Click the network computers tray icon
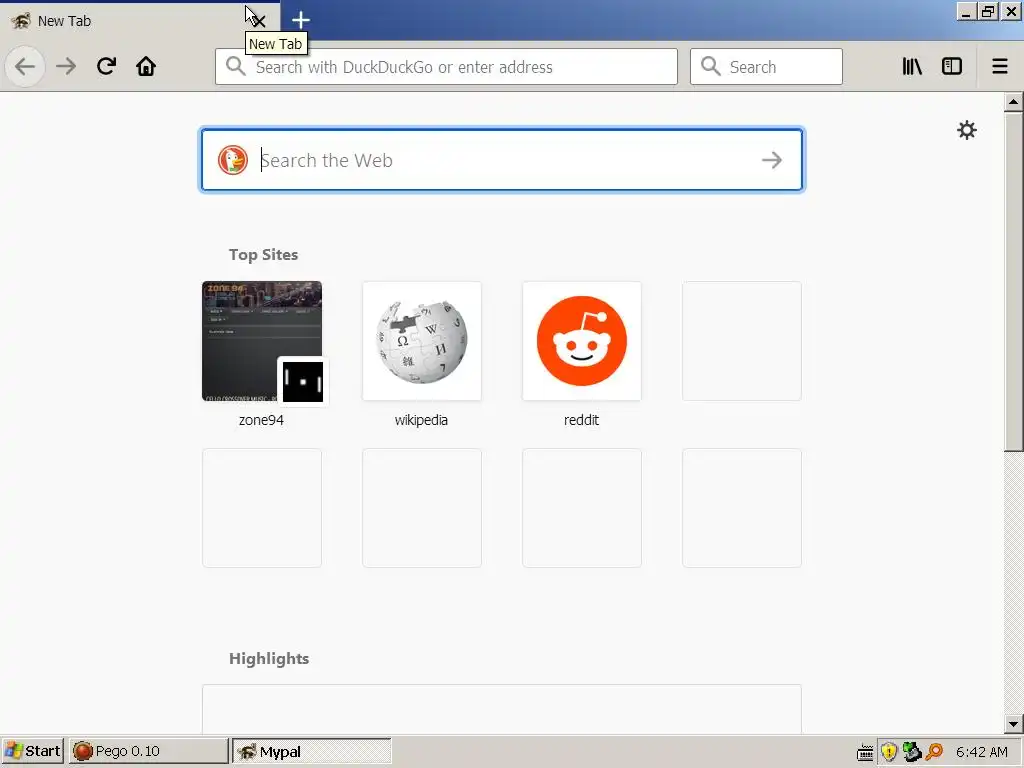 coord(912,752)
